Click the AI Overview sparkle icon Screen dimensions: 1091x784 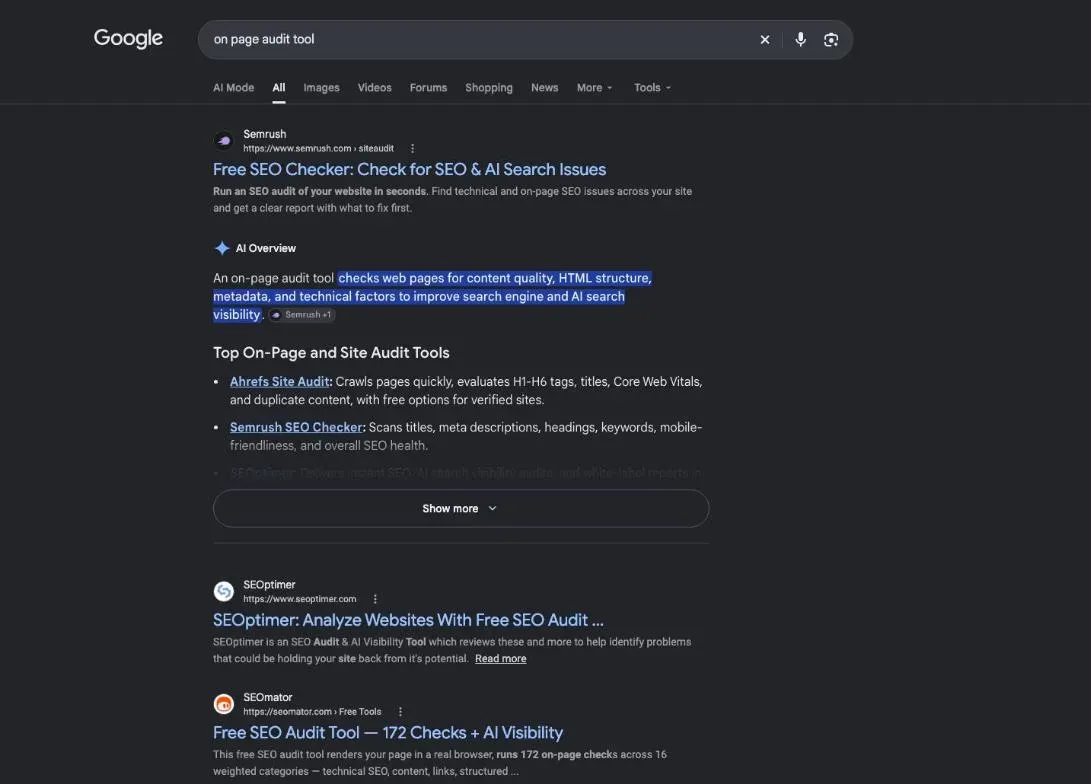[222, 248]
